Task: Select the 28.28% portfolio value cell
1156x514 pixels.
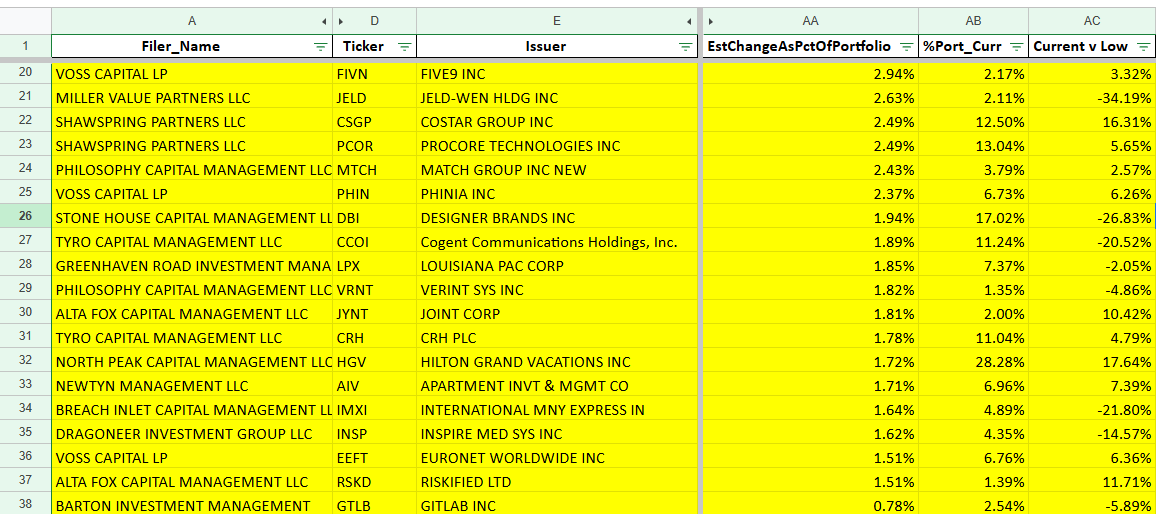Action: click(973, 362)
